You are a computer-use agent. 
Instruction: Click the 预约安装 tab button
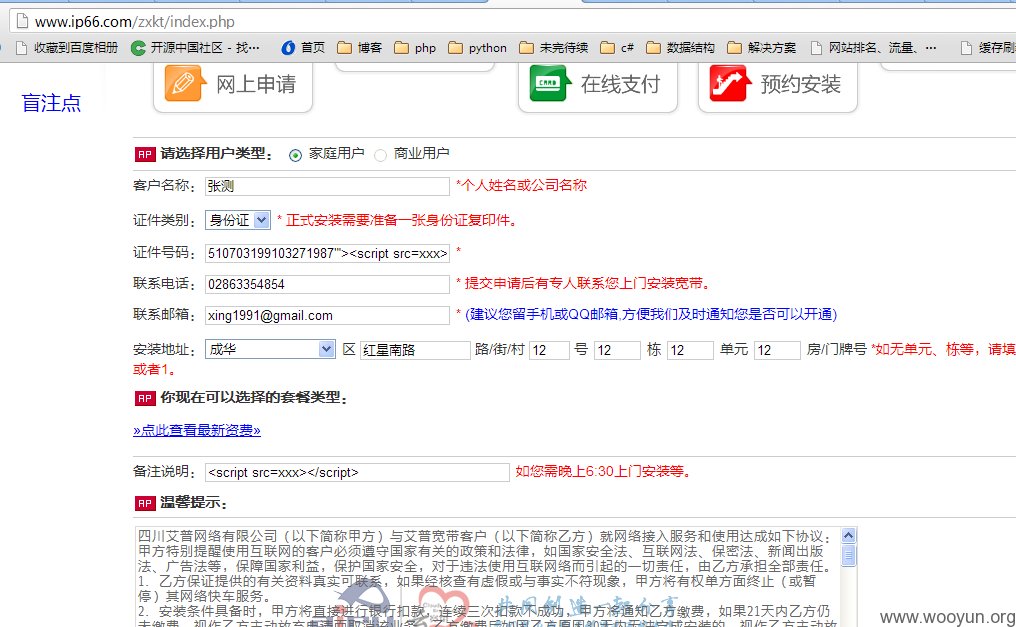pyautogui.click(x=778, y=87)
